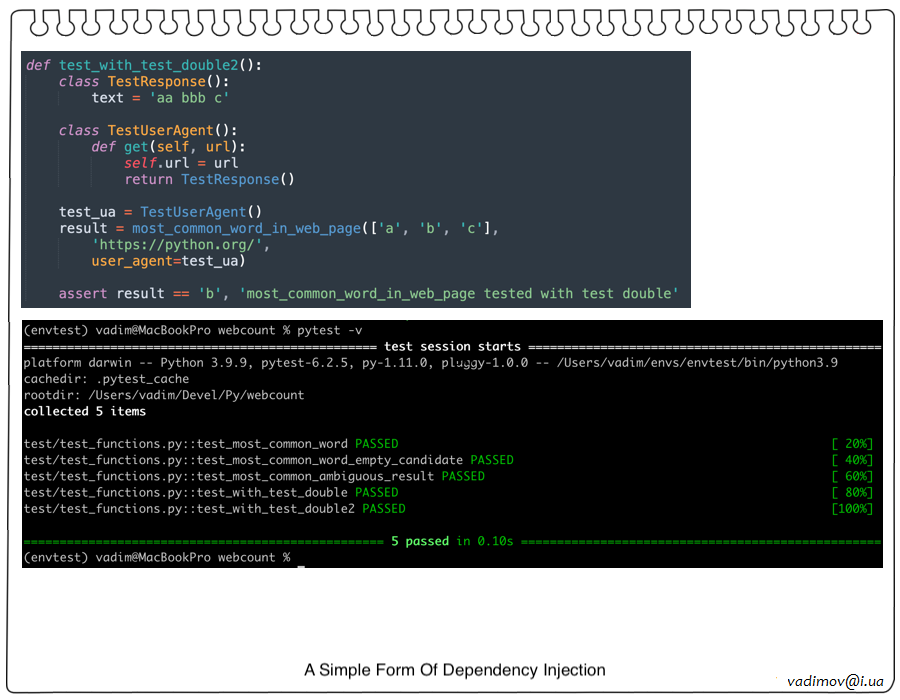Click the 'return TestResponse()' statement
This screenshot has height=700, width=900.
click(x=210, y=179)
